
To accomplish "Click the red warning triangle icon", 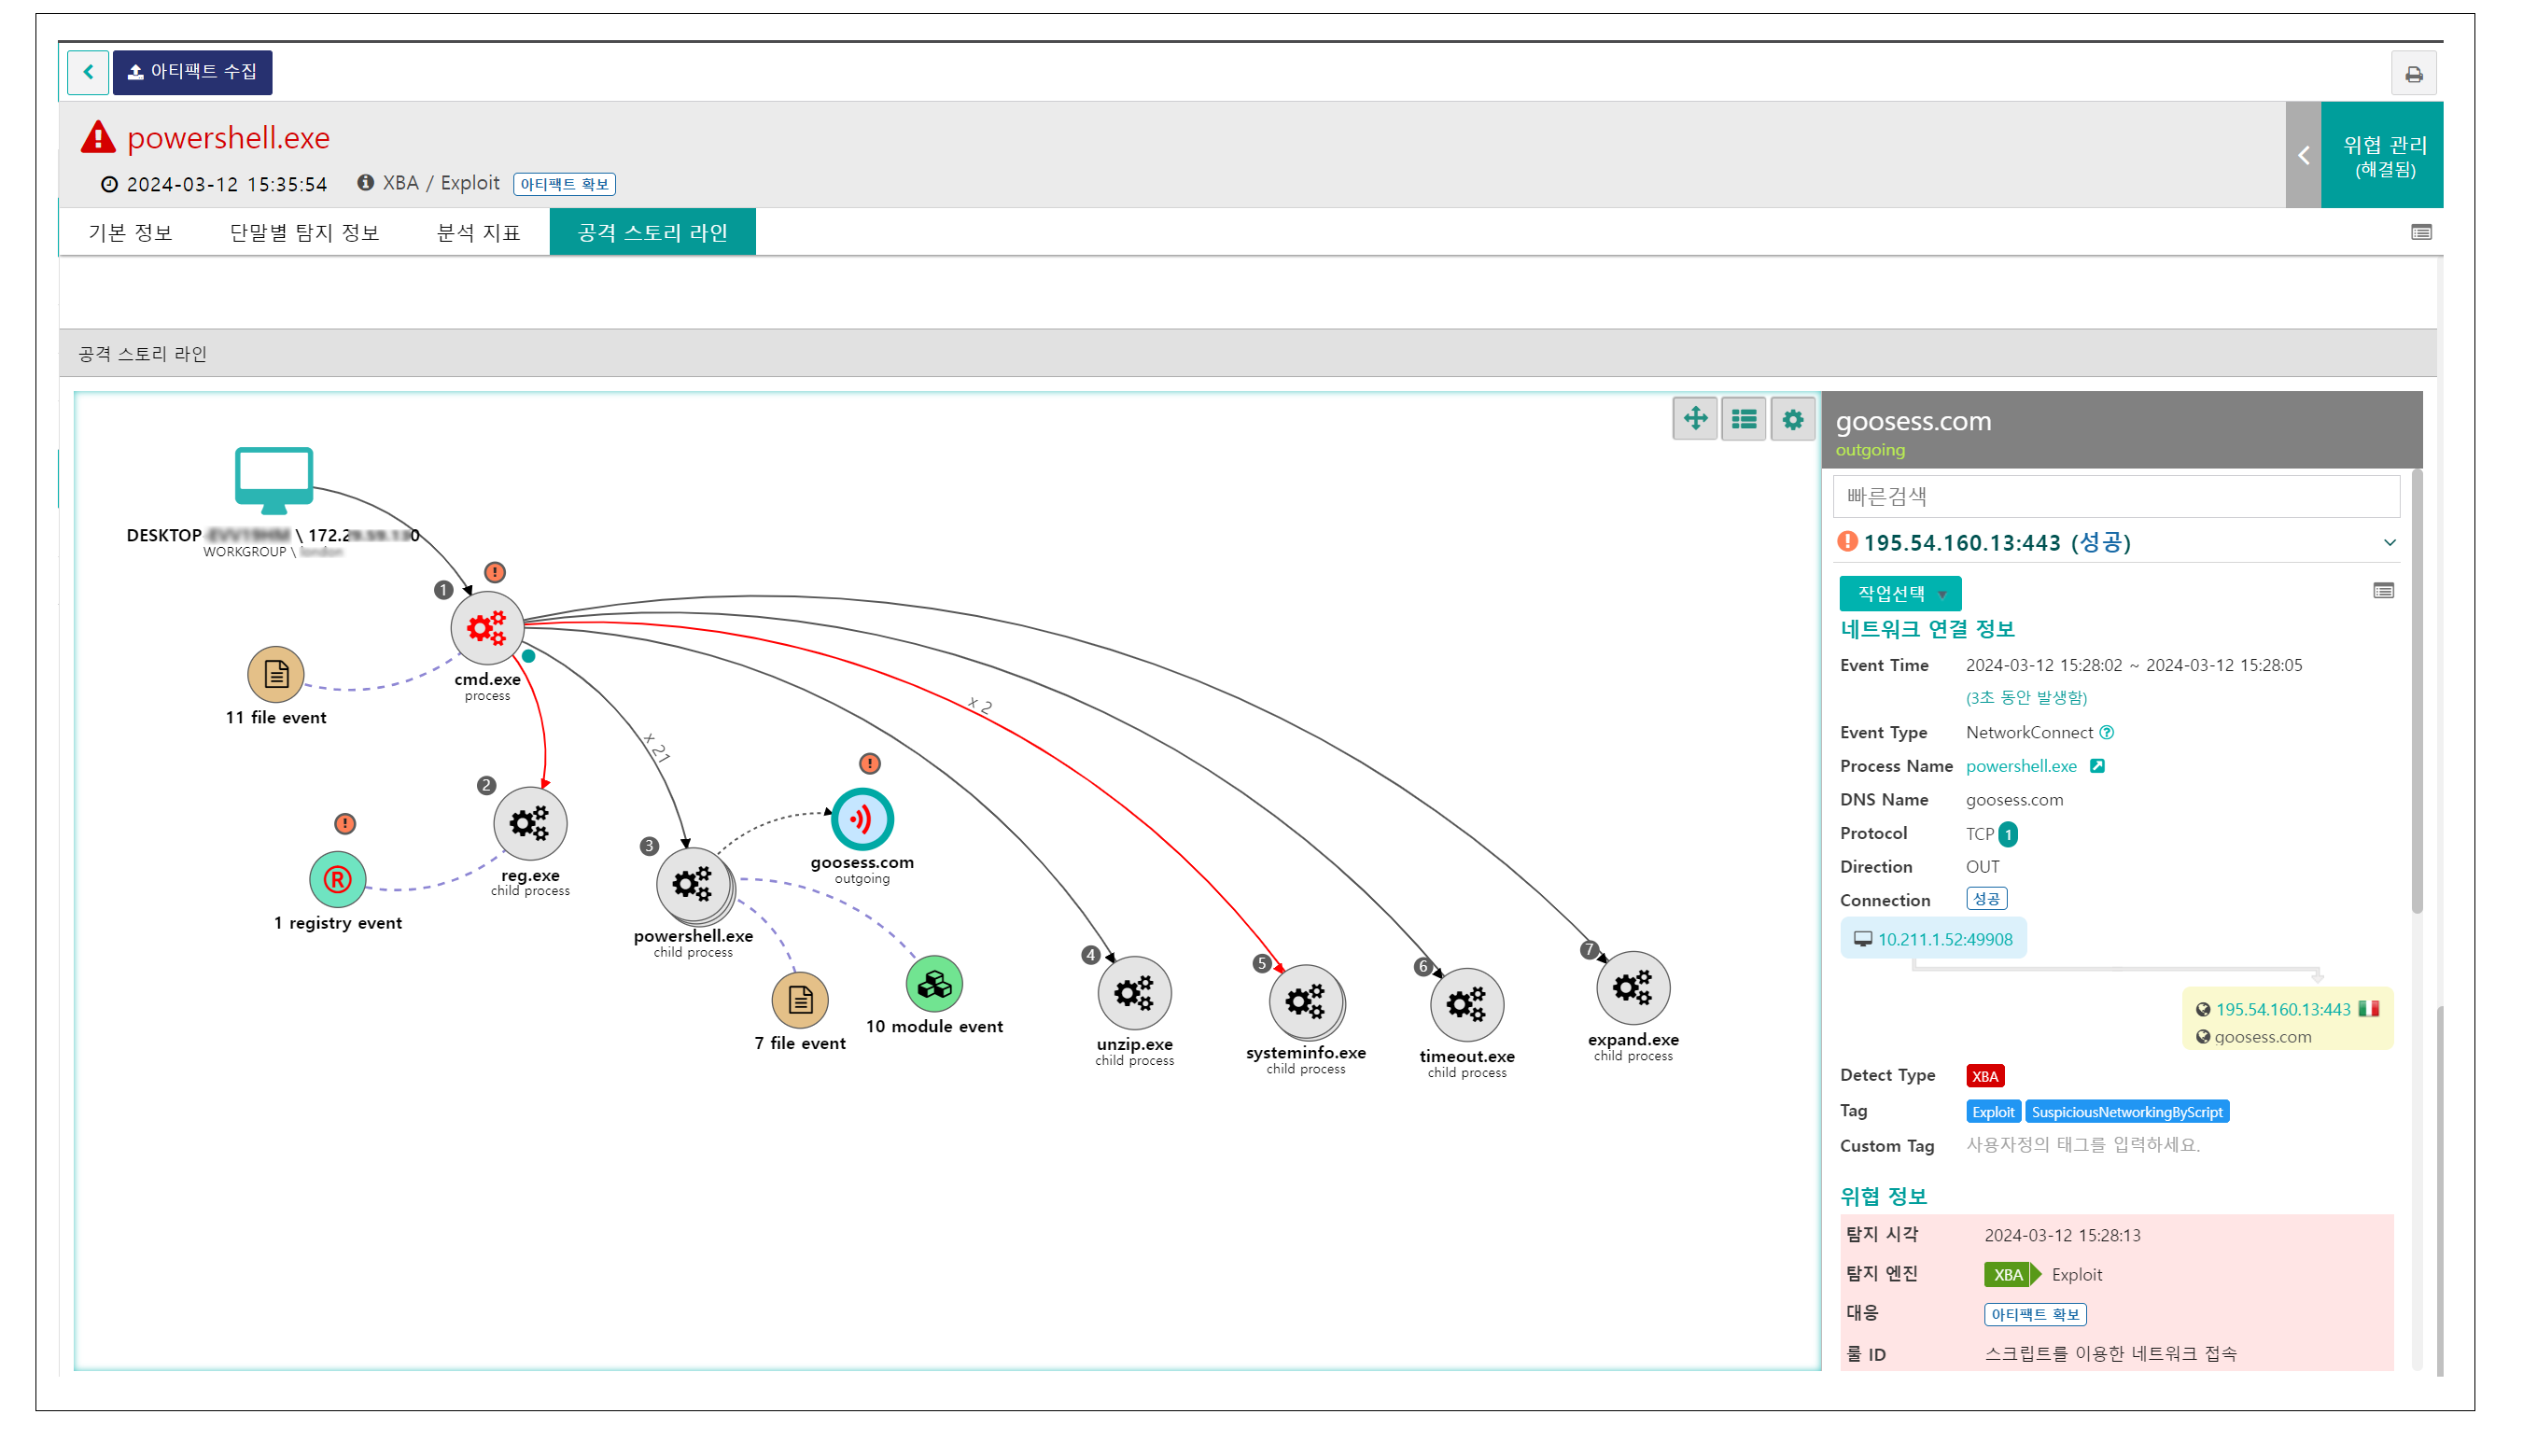I will (x=97, y=136).
